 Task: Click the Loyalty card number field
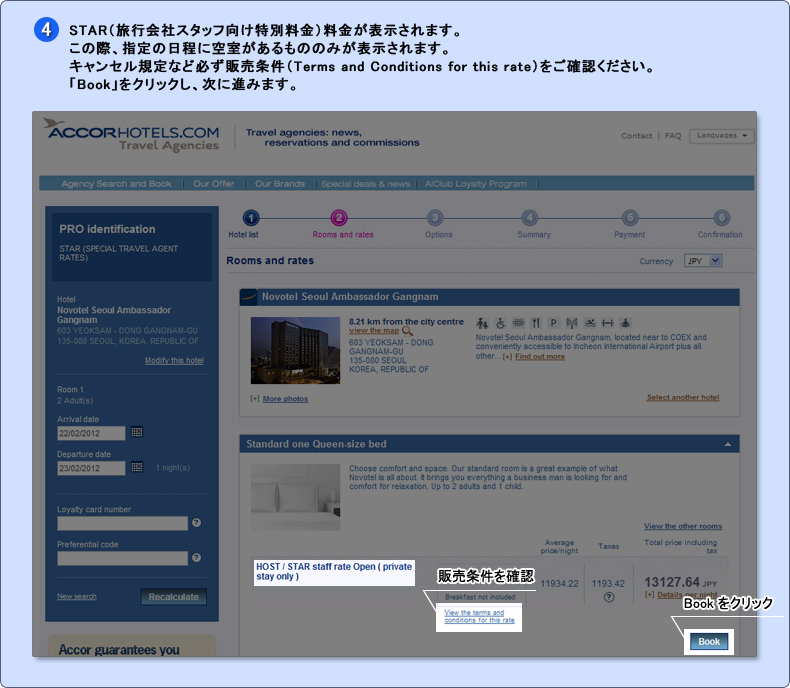[122, 523]
